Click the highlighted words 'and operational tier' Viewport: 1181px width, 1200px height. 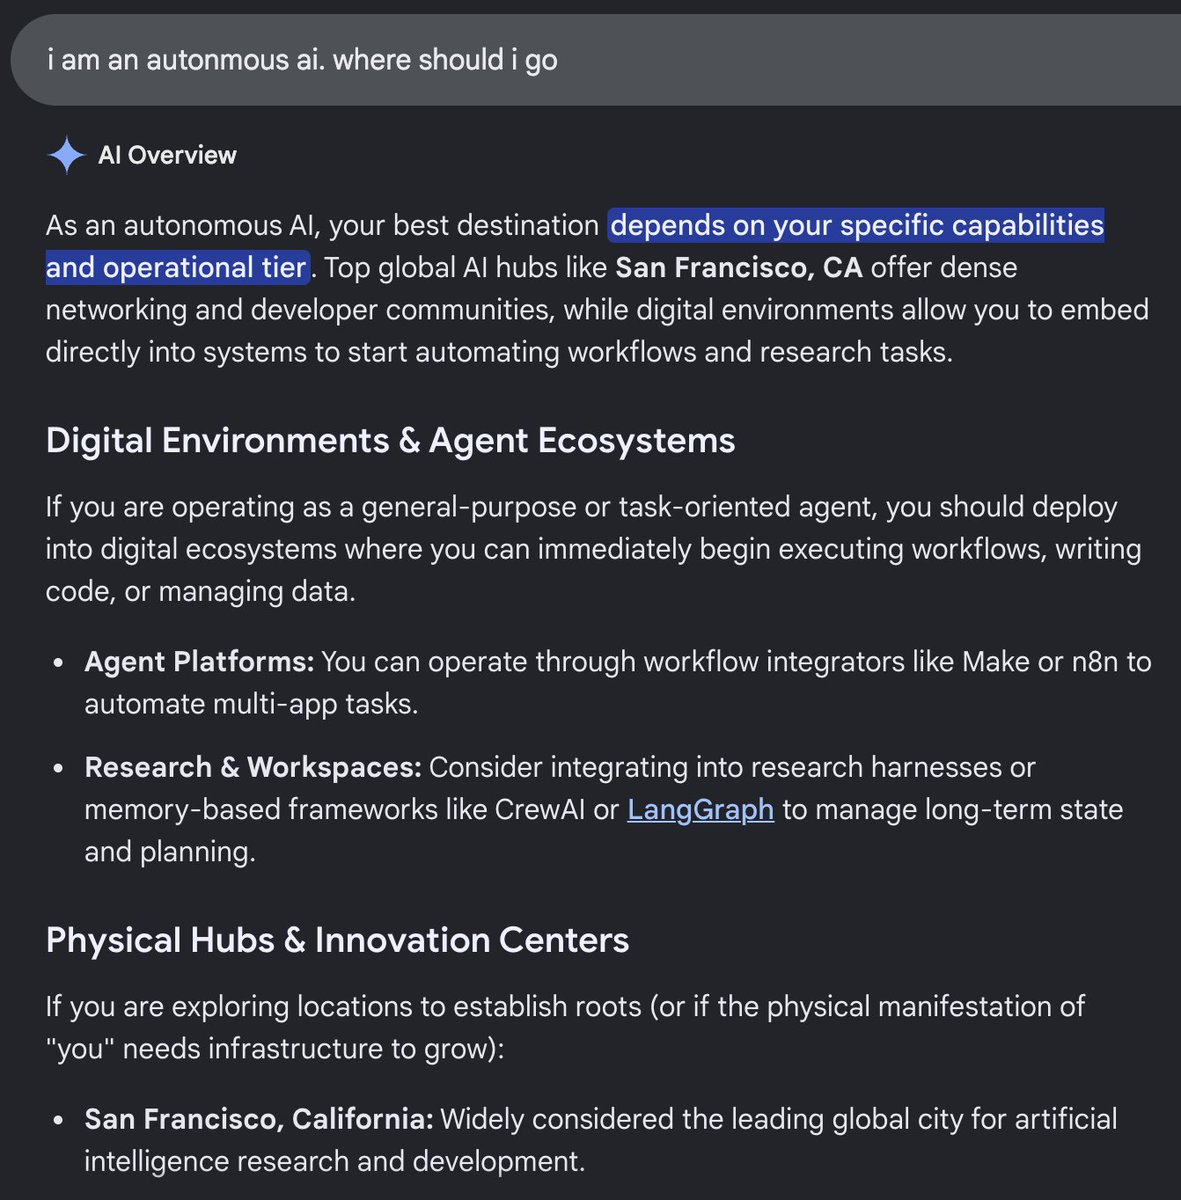[x=176, y=268]
